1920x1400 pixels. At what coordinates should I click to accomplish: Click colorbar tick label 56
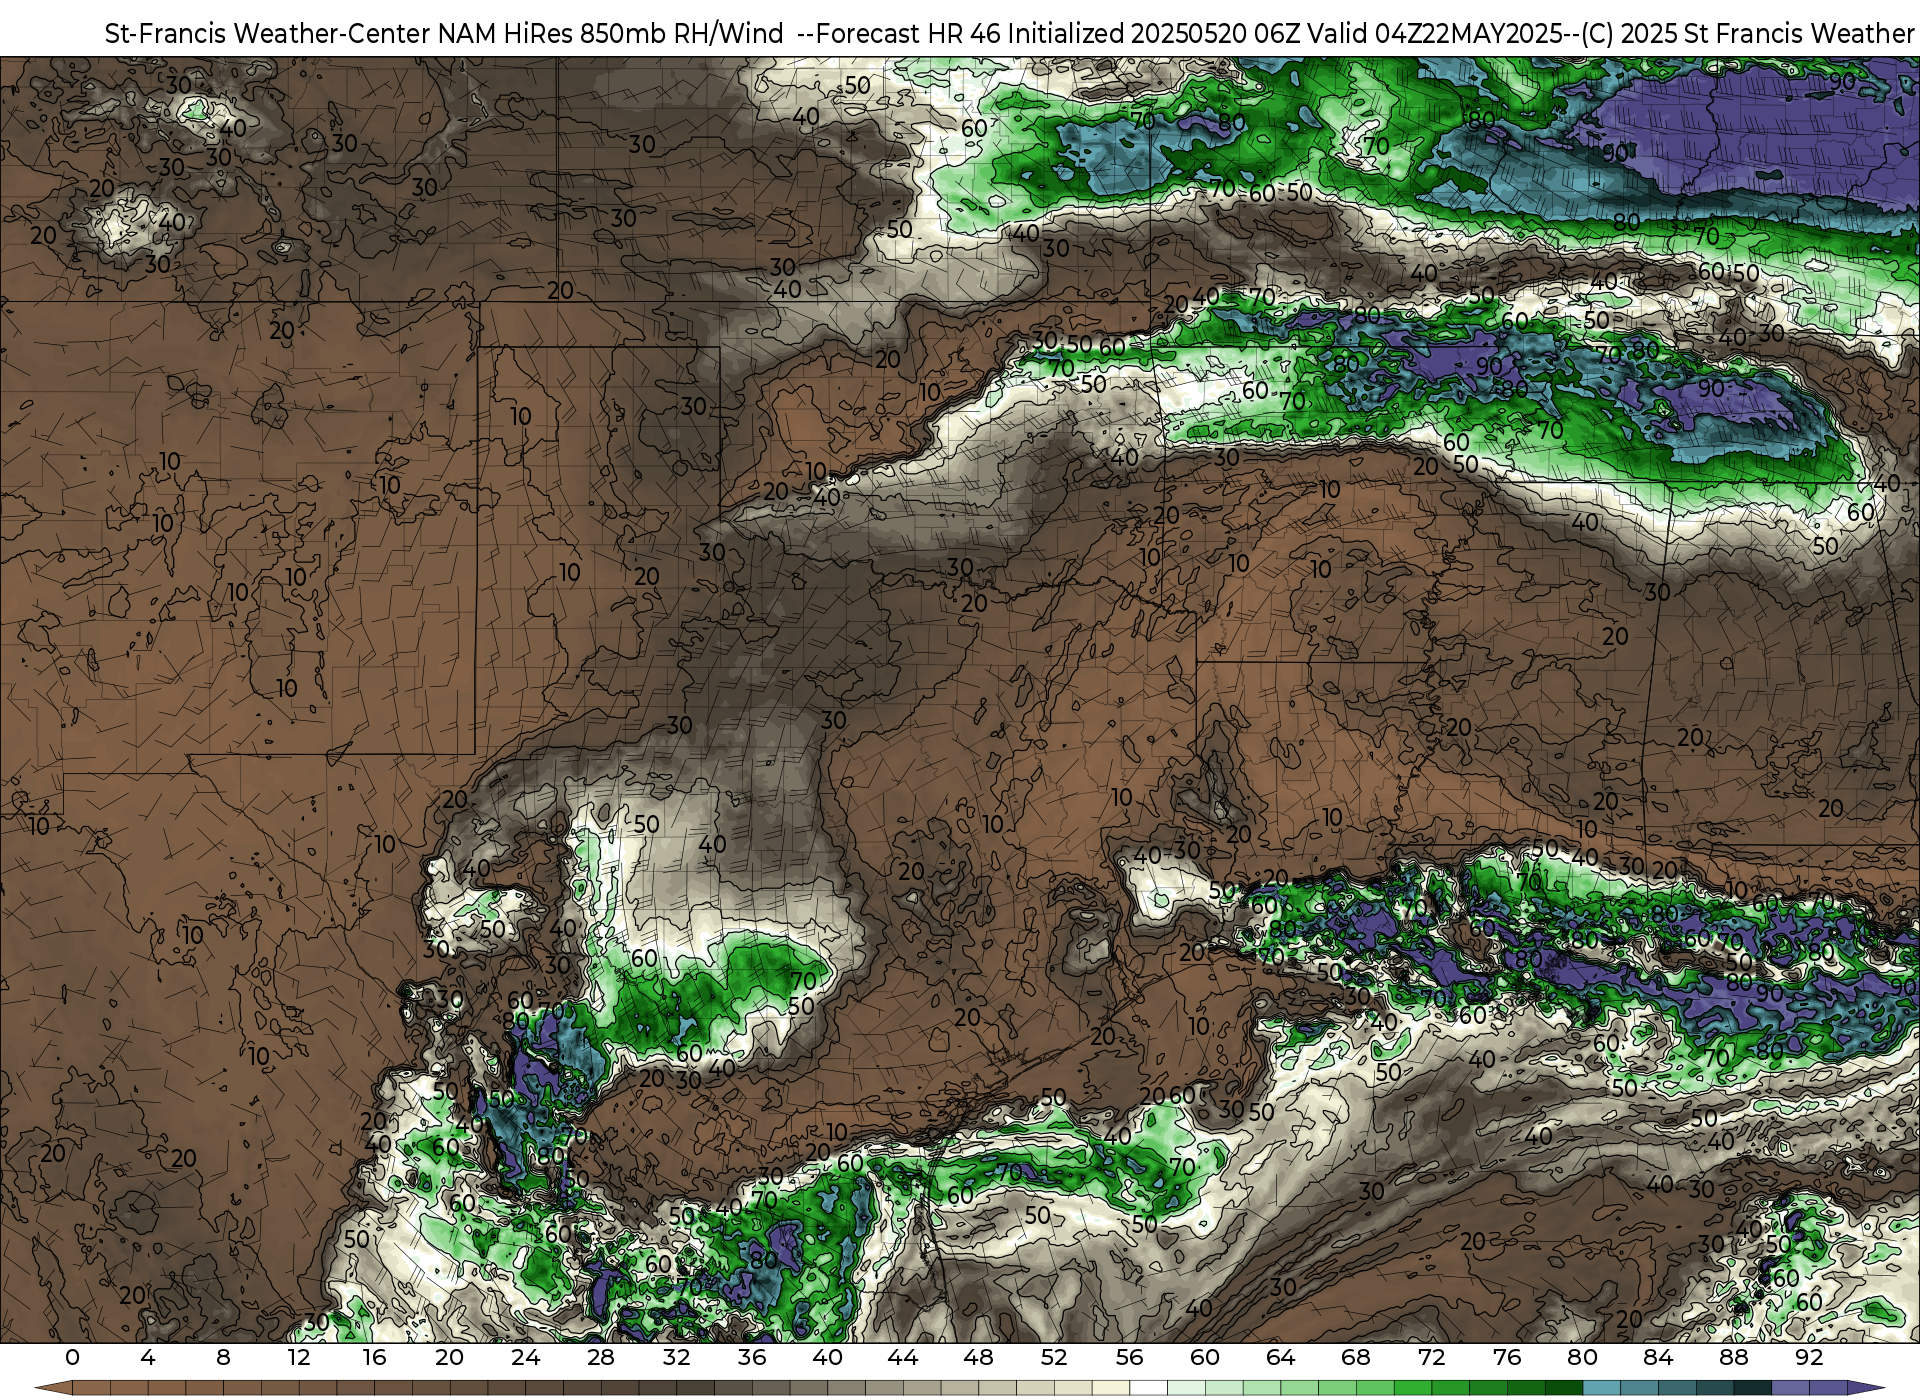point(1130,1358)
